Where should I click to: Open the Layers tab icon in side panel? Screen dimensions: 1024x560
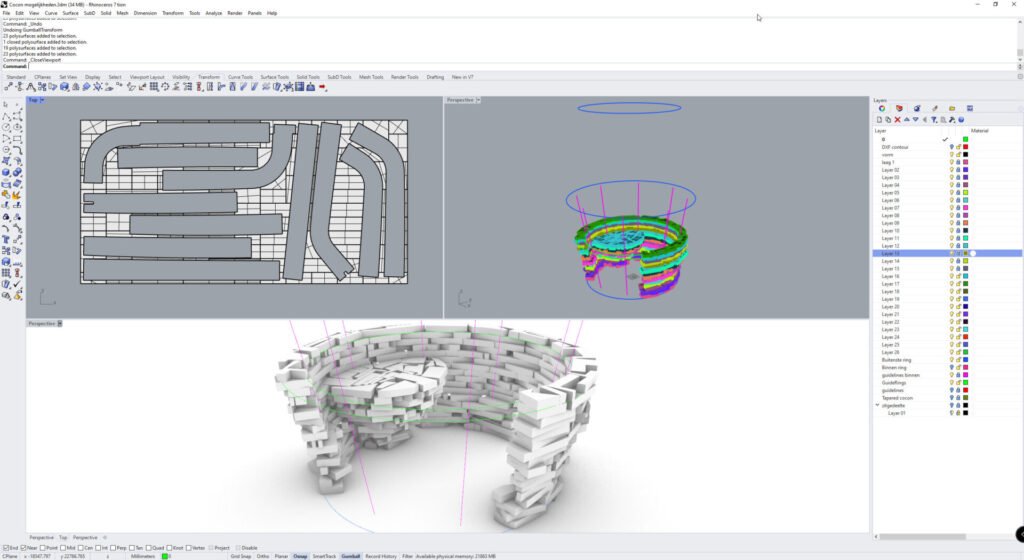[x=881, y=108]
